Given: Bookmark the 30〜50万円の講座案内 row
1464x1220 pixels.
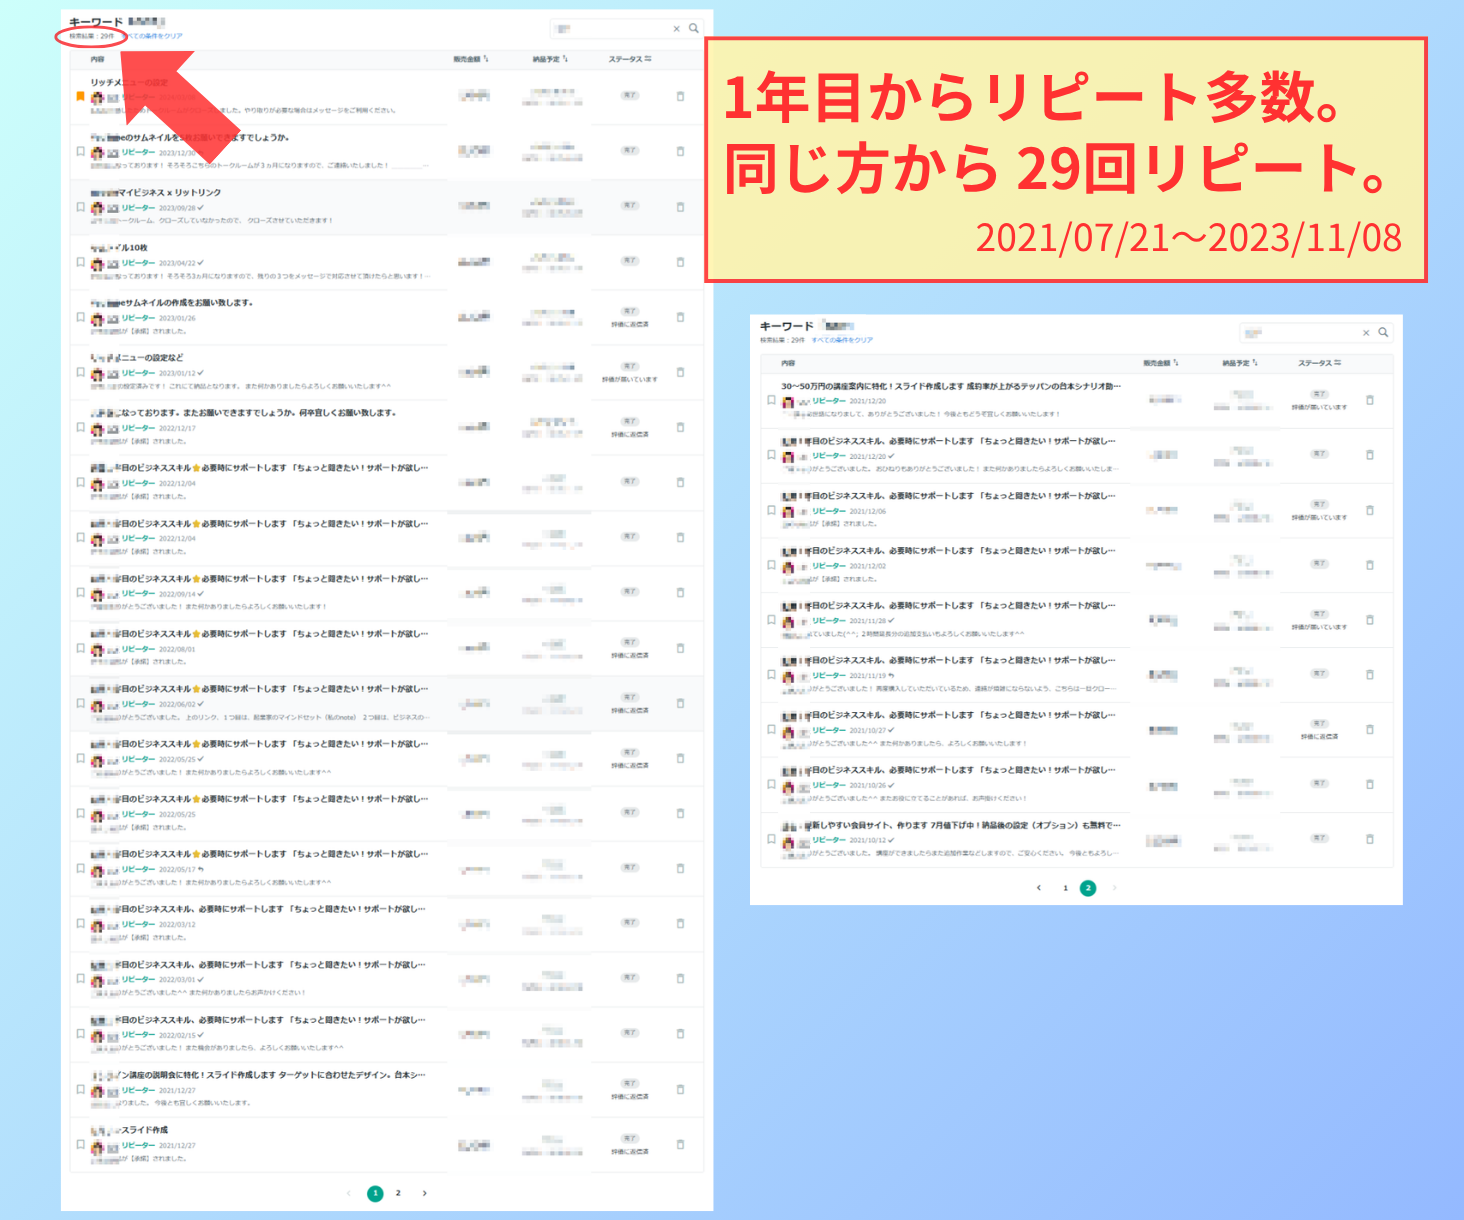Looking at the screenshot, I should pos(771,400).
